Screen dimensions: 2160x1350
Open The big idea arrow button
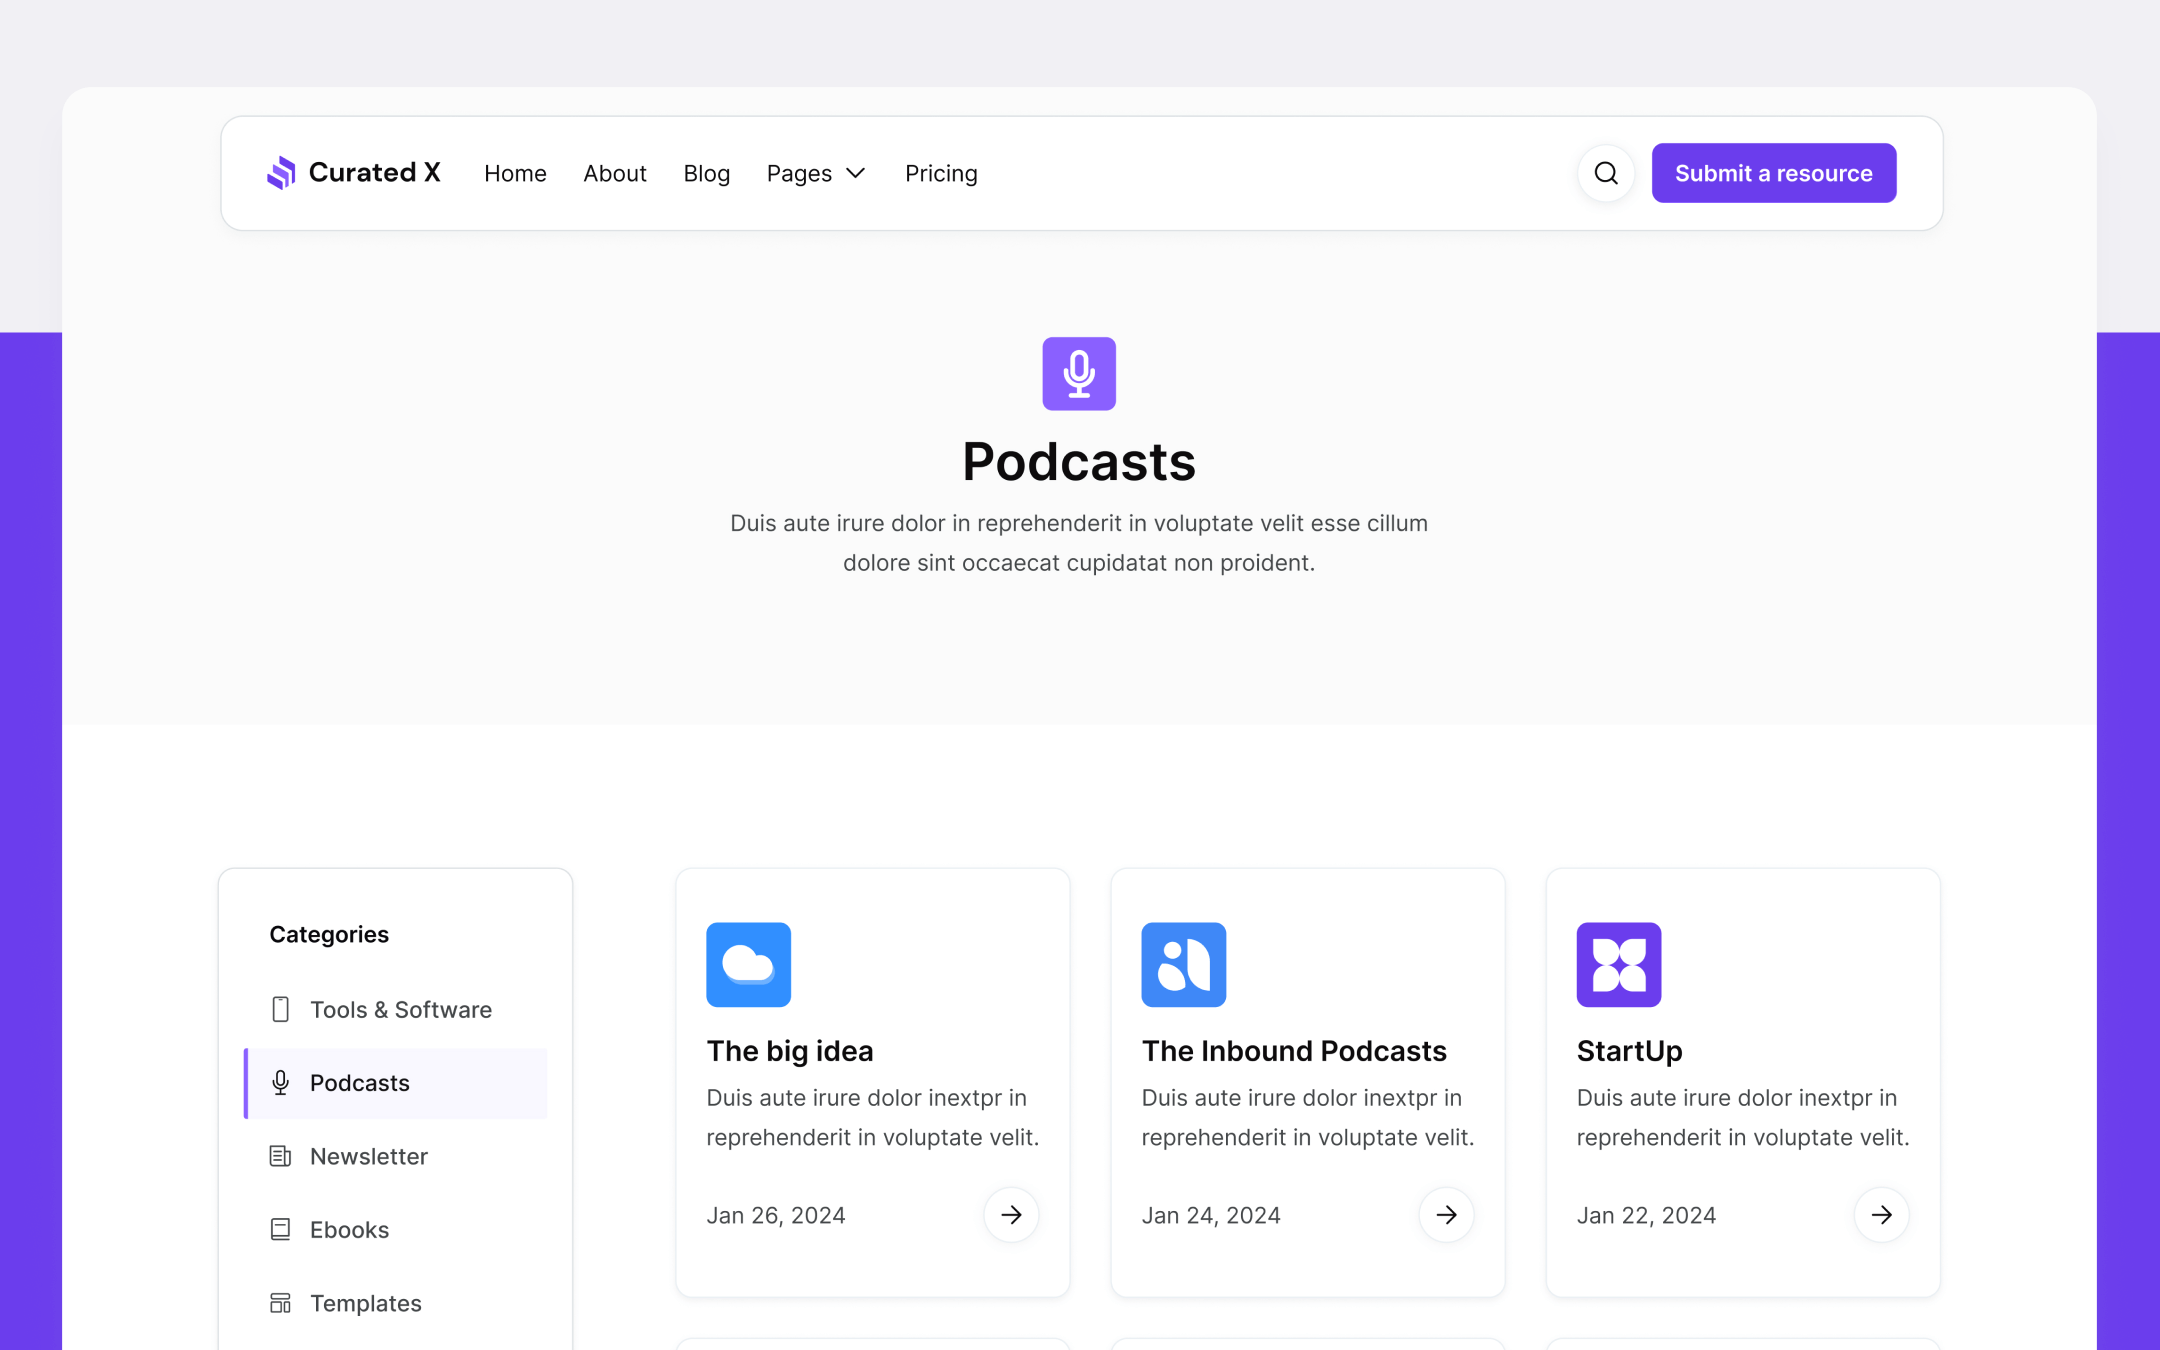click(1012, 1215)
